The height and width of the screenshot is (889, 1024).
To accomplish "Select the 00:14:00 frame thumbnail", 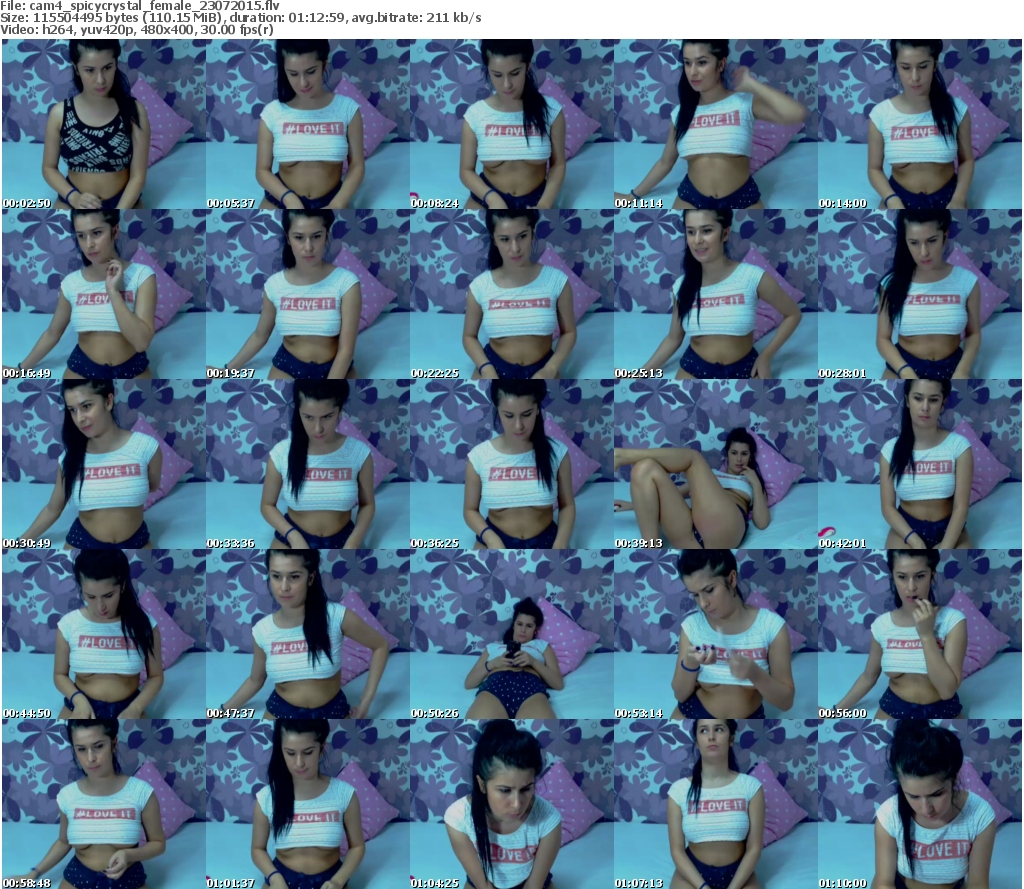I will pos(919,124).
